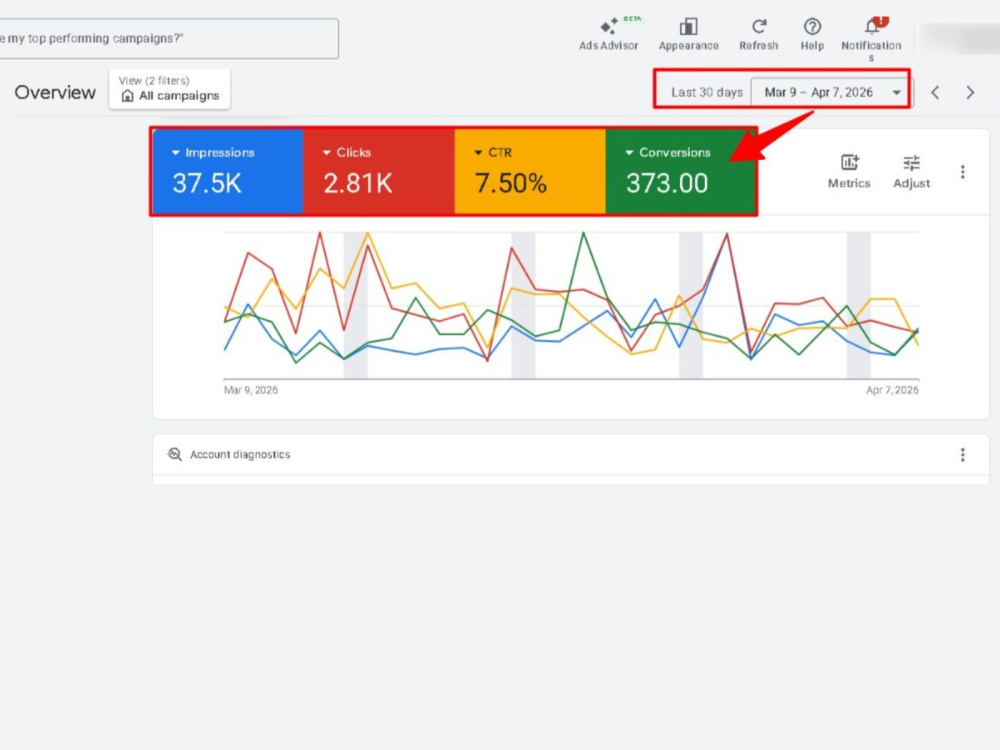Refresh the overview data
Viewport: 1000px width, 750px height.
758,34
